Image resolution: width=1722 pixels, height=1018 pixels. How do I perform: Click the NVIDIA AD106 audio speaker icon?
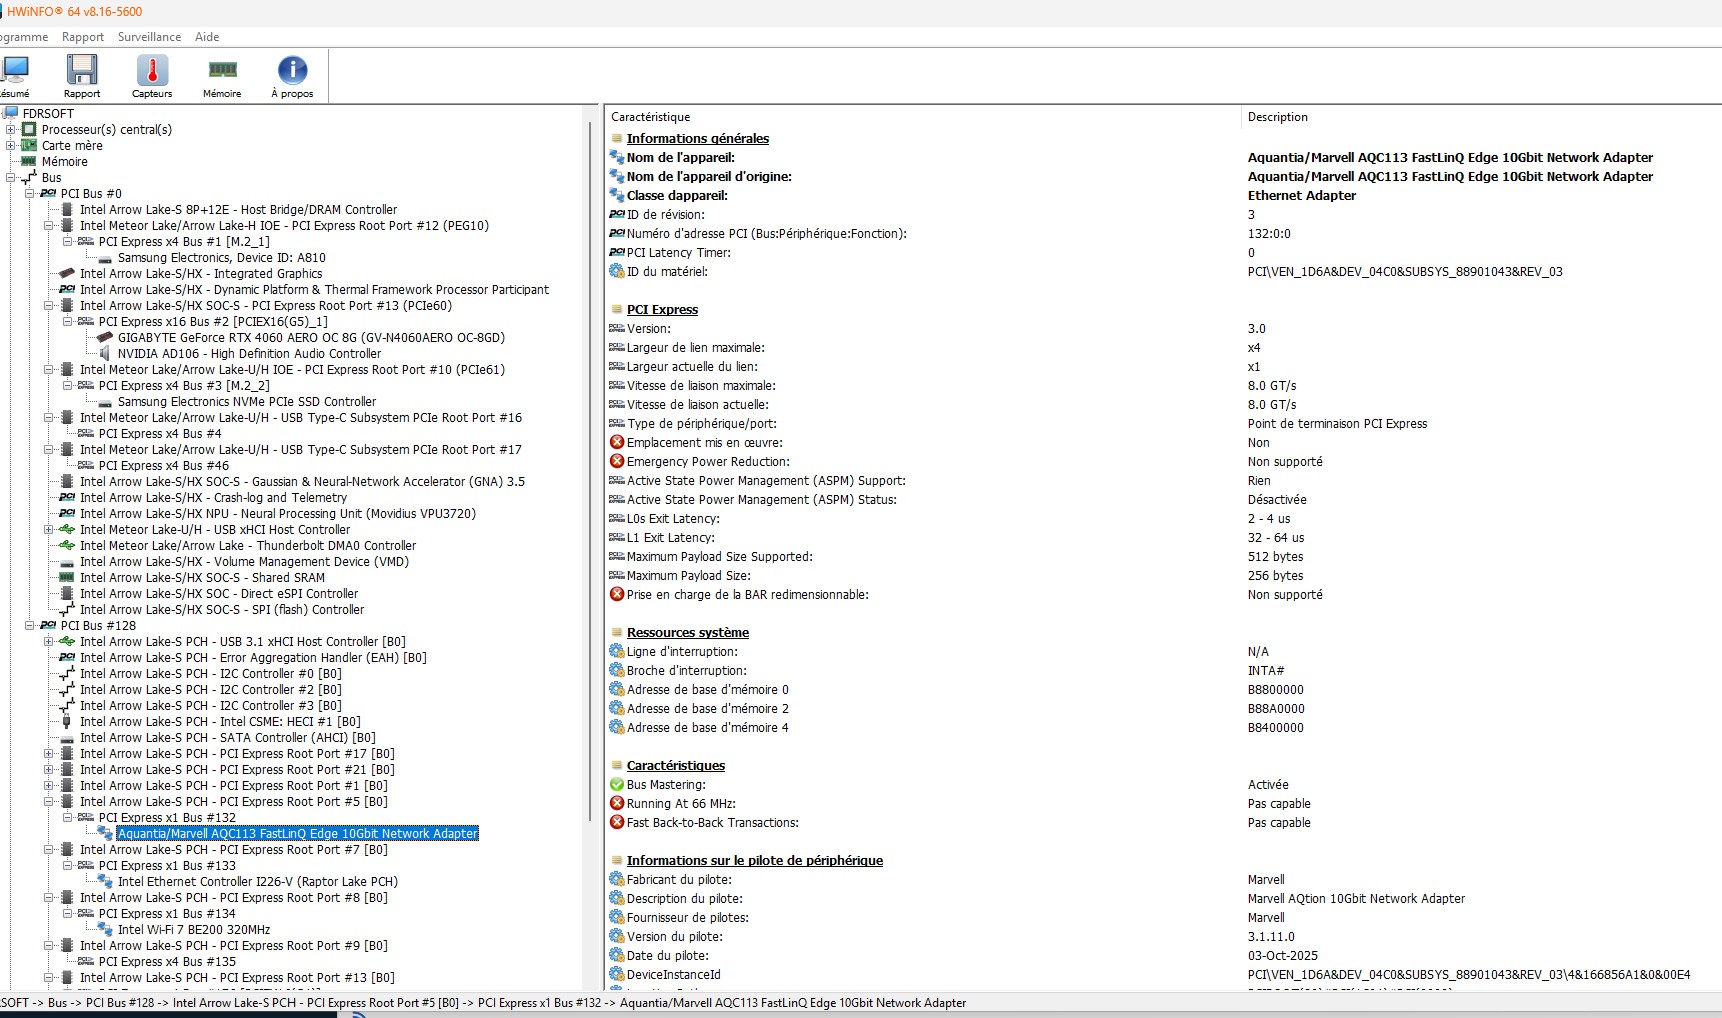click(x=105, y=354)
